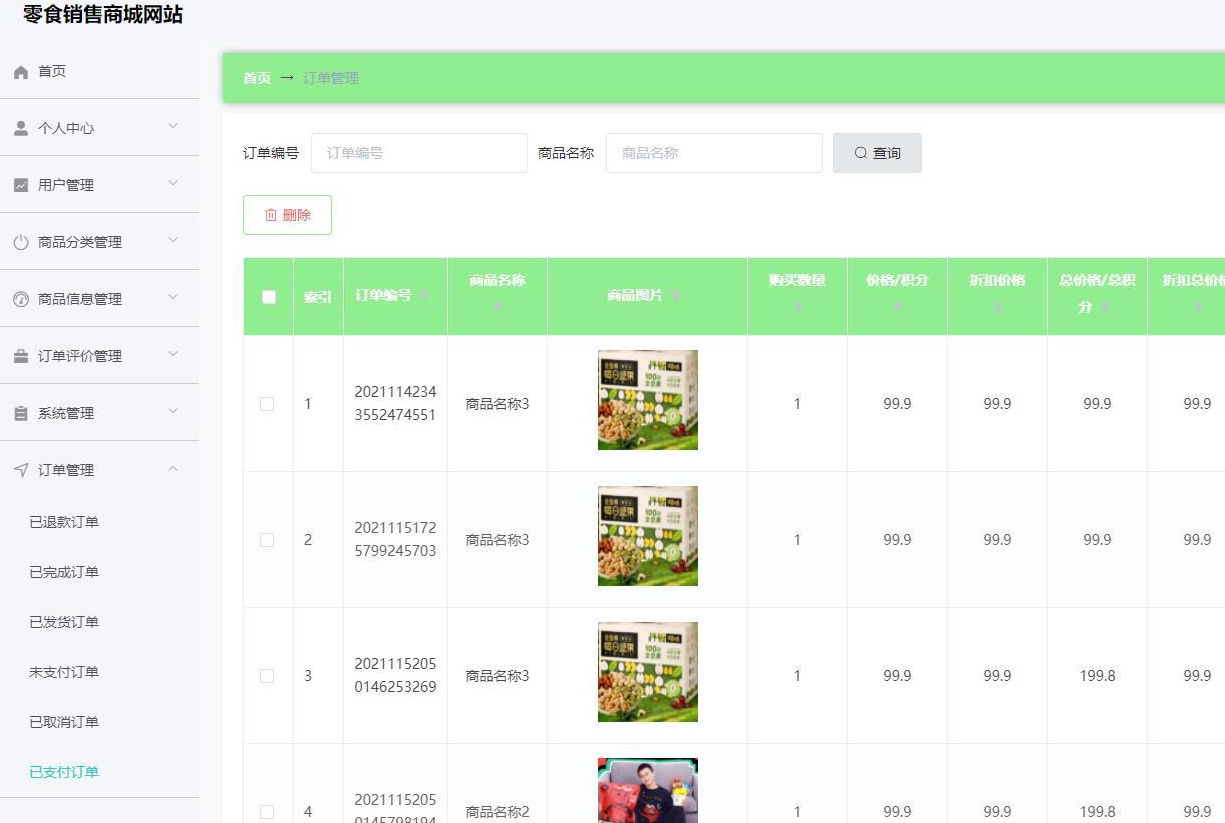Expand the 系统管理 menu chevron

(x=173, y=411)
